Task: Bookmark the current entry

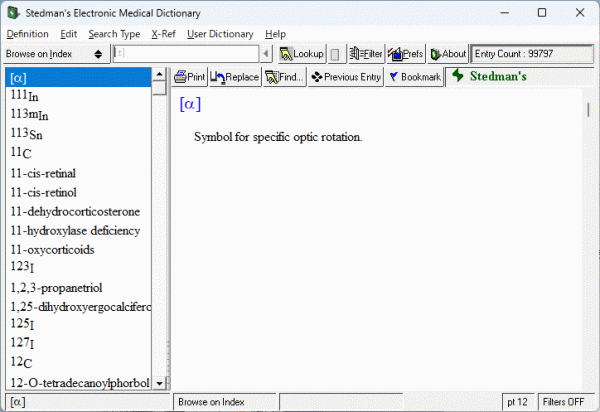Action: (415, 77)
